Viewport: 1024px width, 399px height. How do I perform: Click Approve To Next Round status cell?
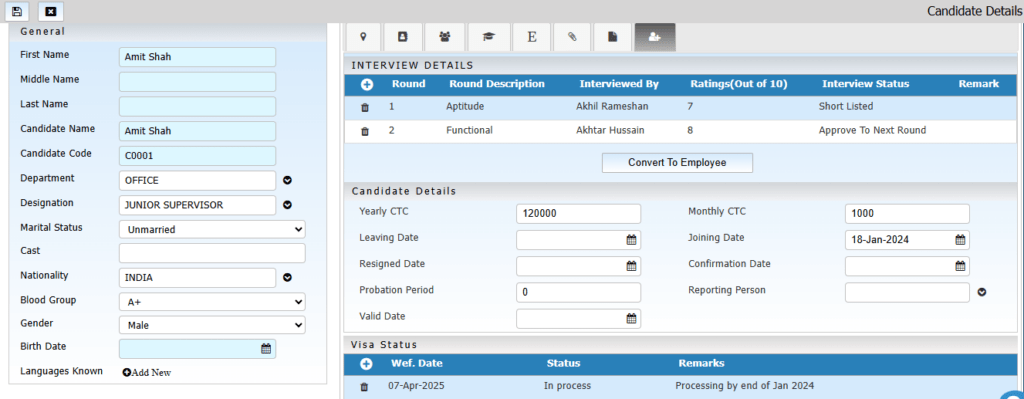(x=872, y=131)
